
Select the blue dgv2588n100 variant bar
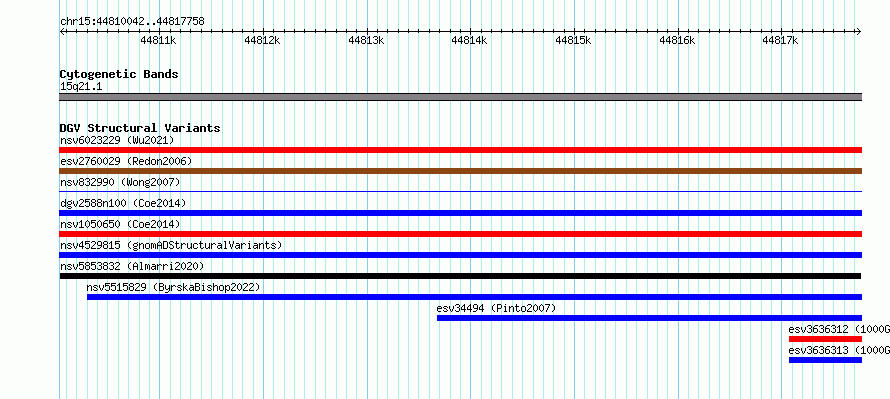460,213
